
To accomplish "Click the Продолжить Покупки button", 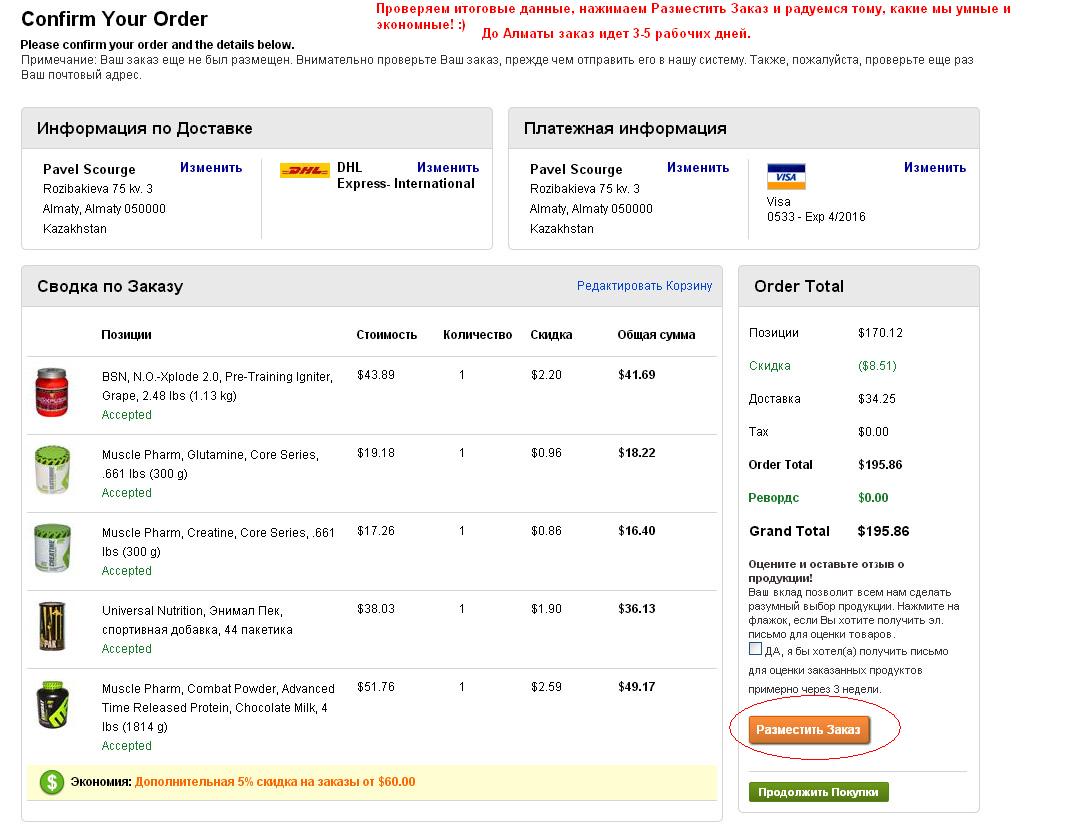I will pyautogui.click(x=818, y=792).
